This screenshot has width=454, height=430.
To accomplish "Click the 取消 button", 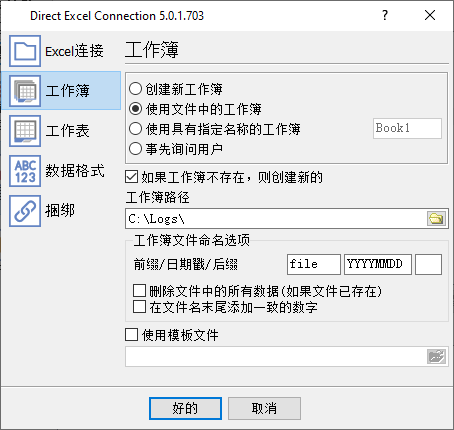I will (264, 408).
